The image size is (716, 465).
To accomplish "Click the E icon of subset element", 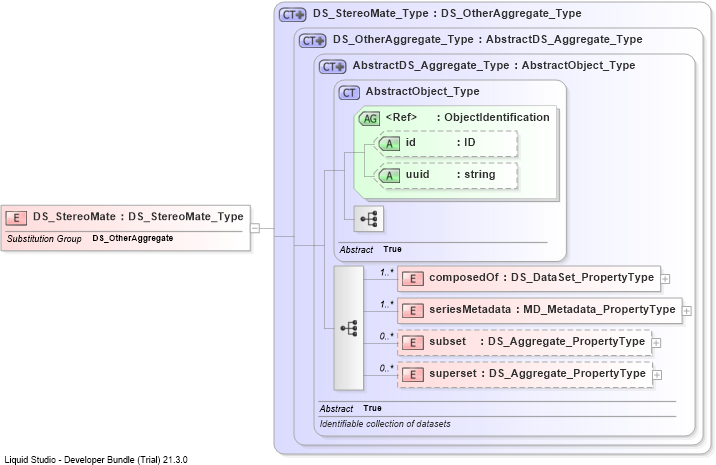I will 413,343.
